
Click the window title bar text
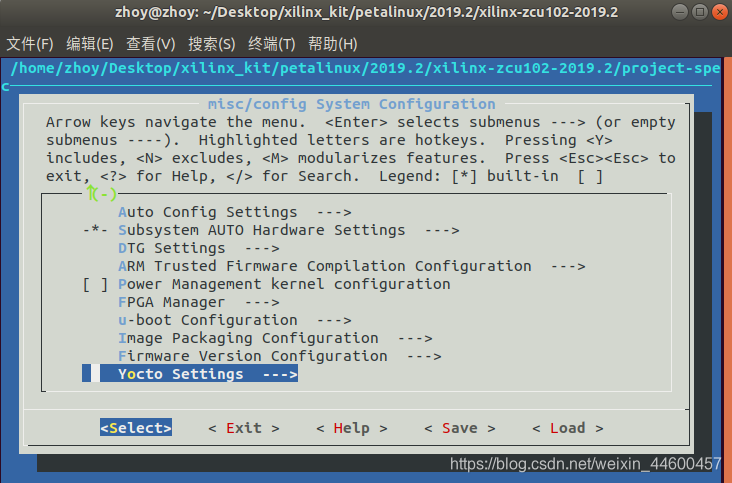tap(366, 12)
